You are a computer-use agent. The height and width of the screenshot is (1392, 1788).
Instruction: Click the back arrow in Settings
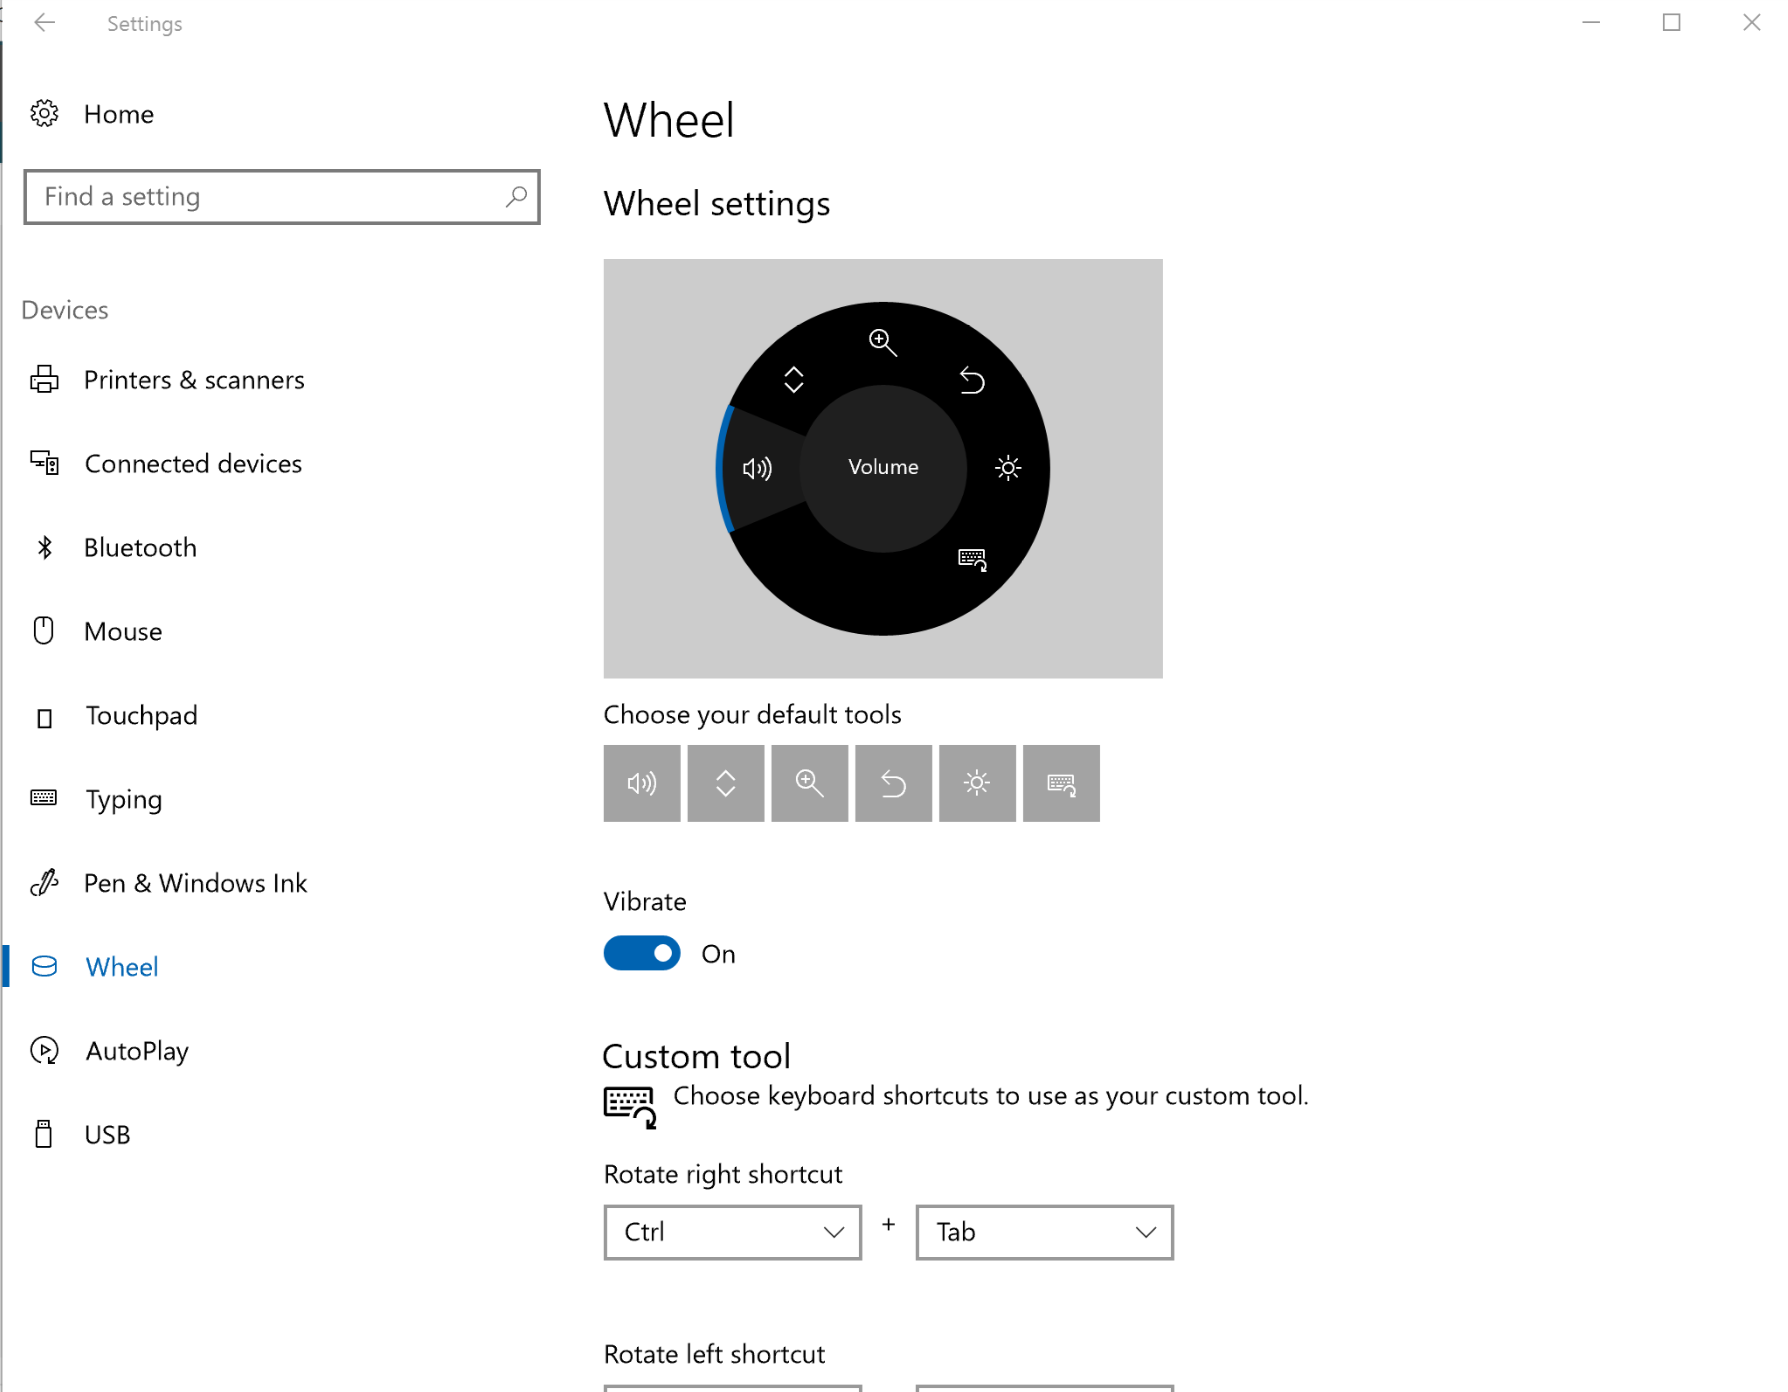pos(44,23)
